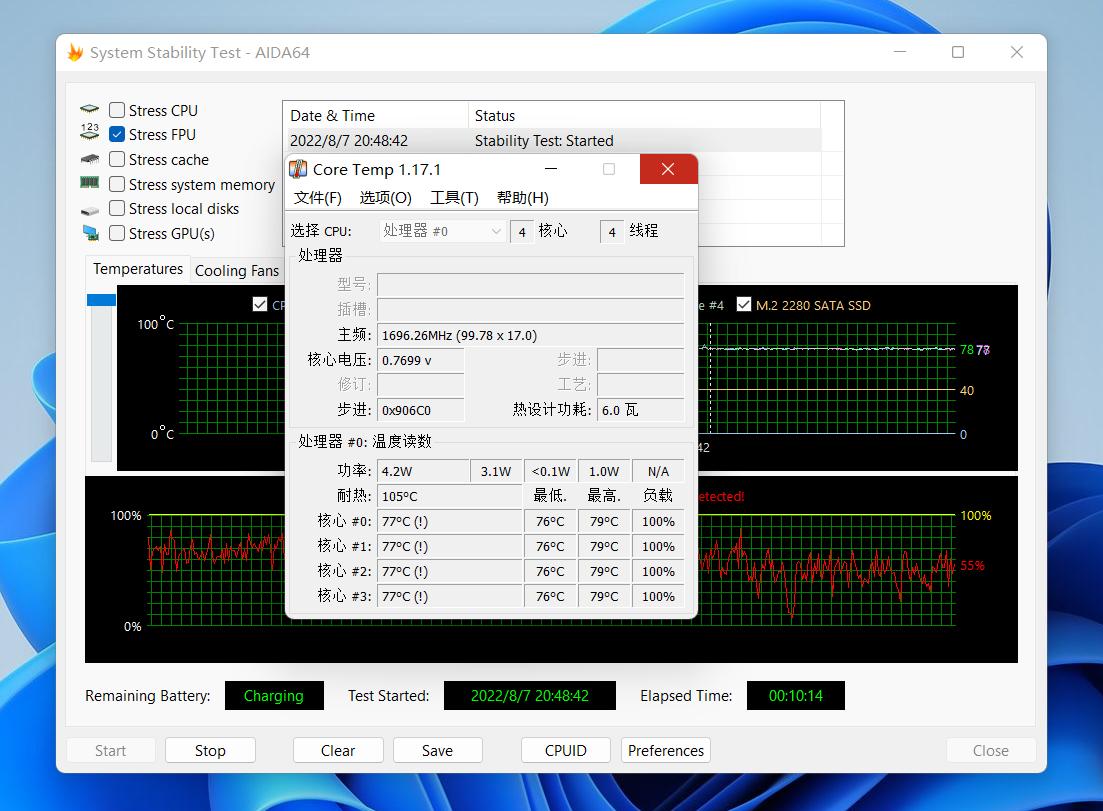The image size is (1103, 811).
Task: Switch to the Cooling Fans tab
Action: 237,270
